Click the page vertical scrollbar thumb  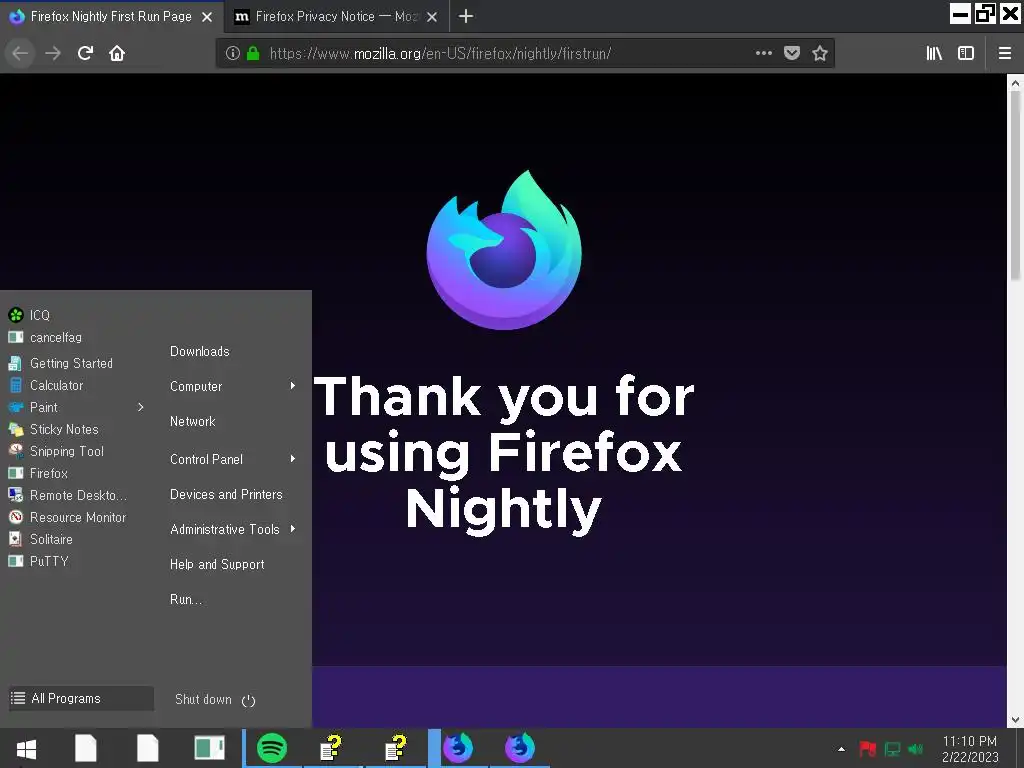pyautogui.click(x=1015, y=184)
